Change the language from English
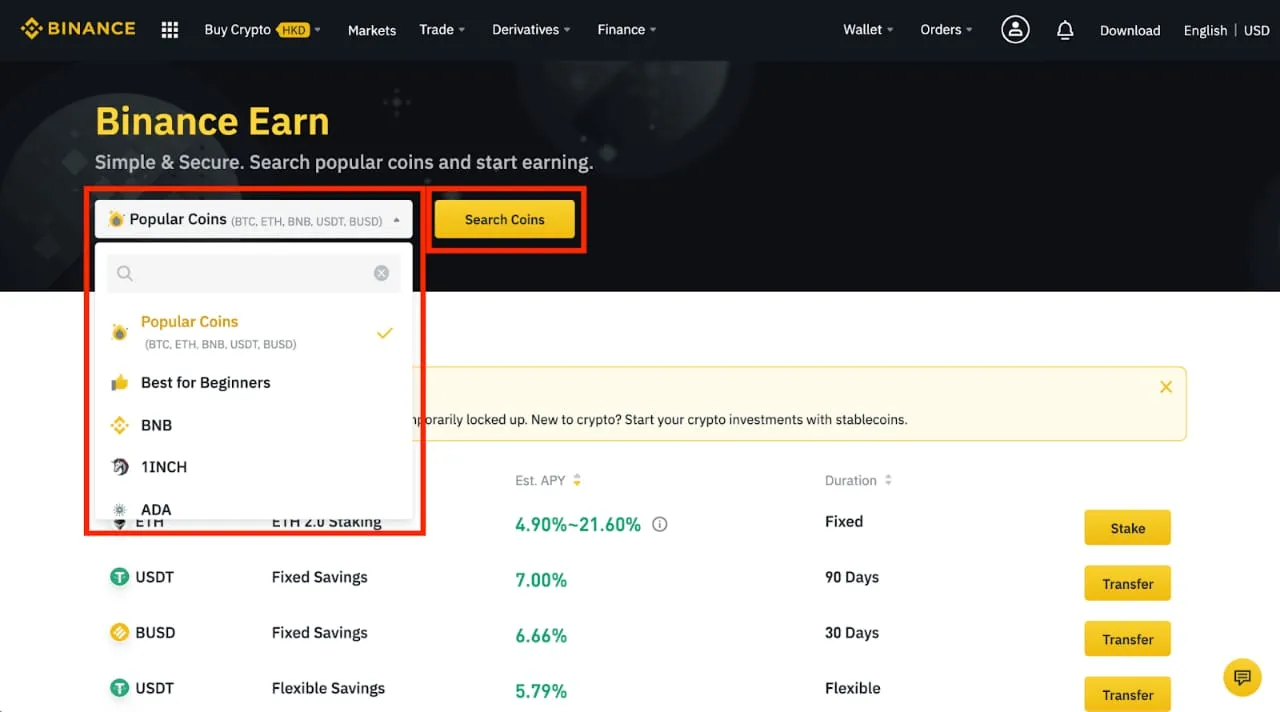Image resolution: width=1280 pixels, height=712 pixels. [x=1205, y=31]
